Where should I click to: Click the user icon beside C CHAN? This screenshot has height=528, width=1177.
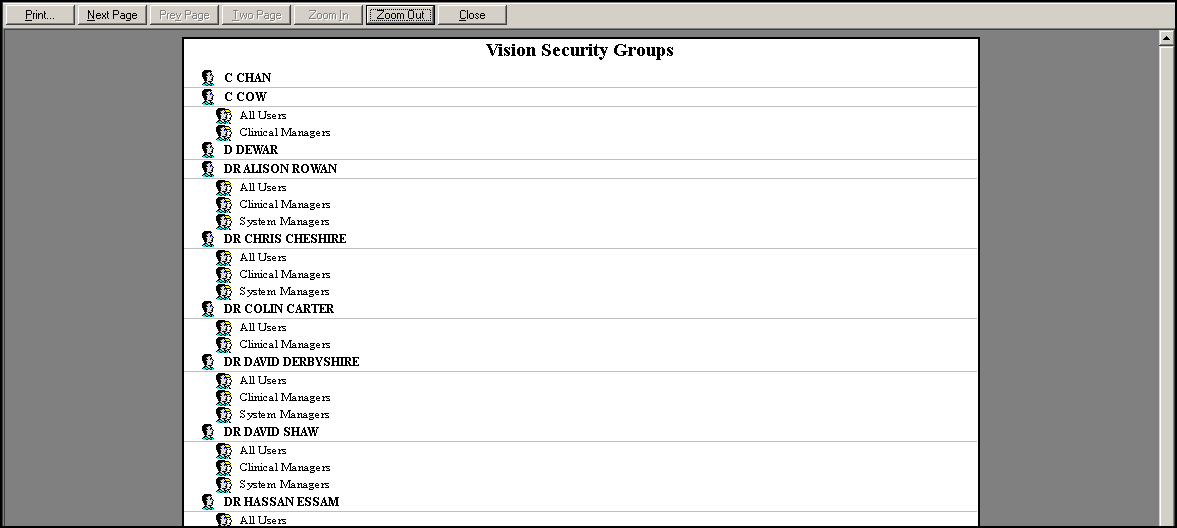coord(208,78)
